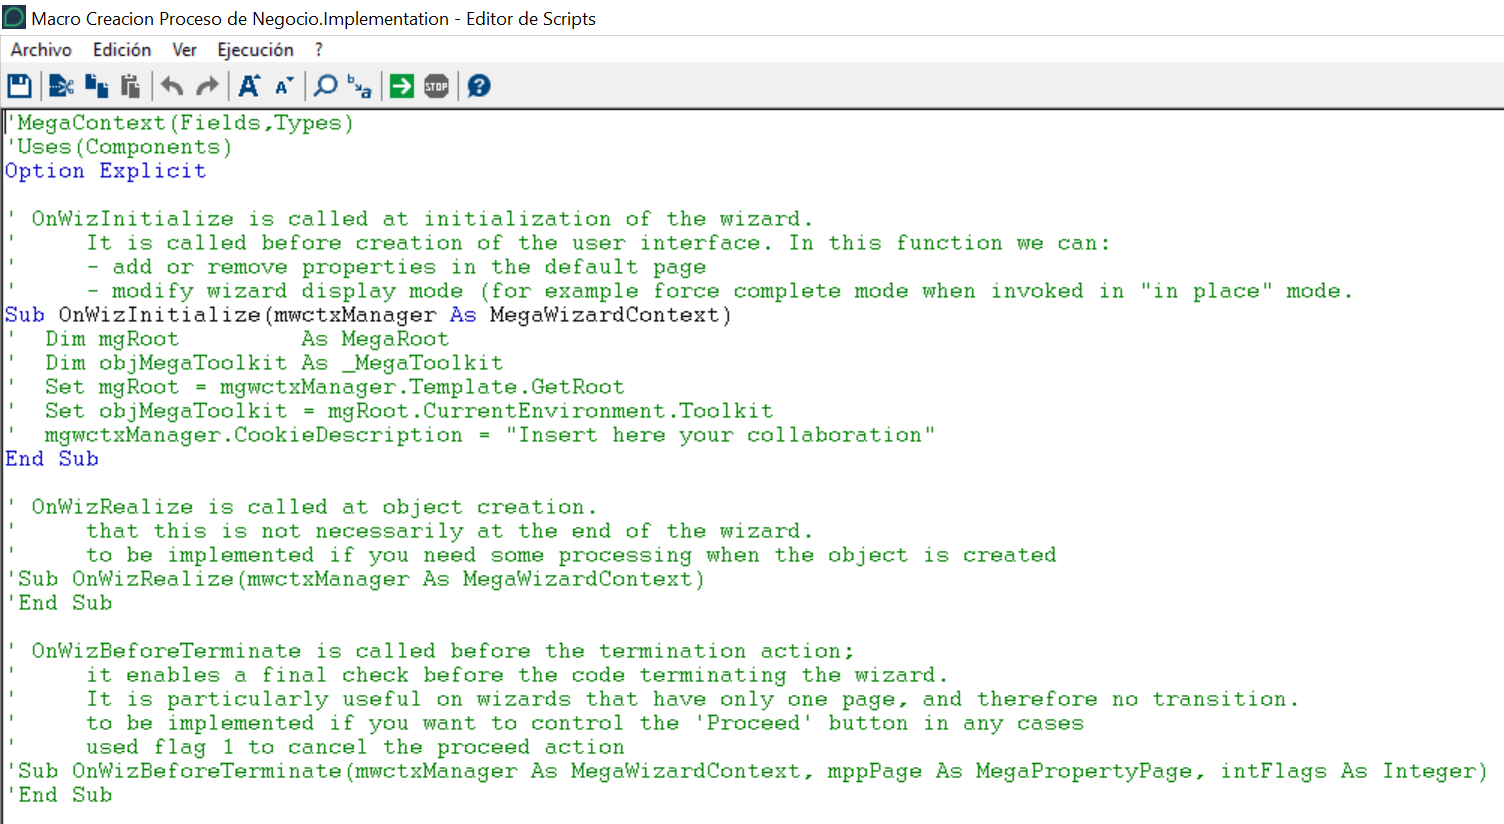Viewport: 1504px width, 824px height.
Task: Open Replace with the b-to-a icon
Action: point(359,86)
